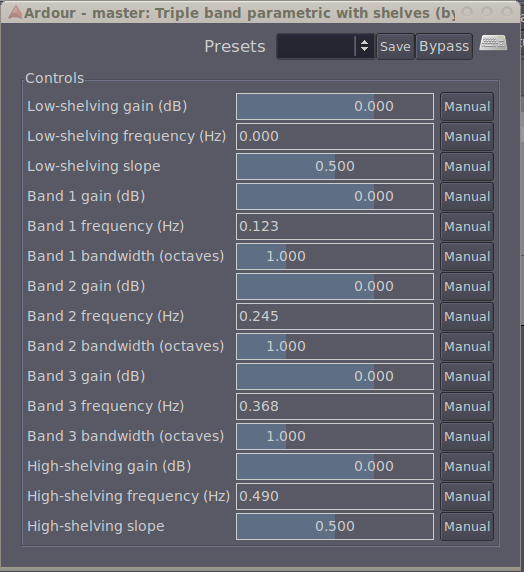Open Manual automation for Band 3 frequency
The width and height of the screenshot is (524, 572).
click(x=467, y=406)
